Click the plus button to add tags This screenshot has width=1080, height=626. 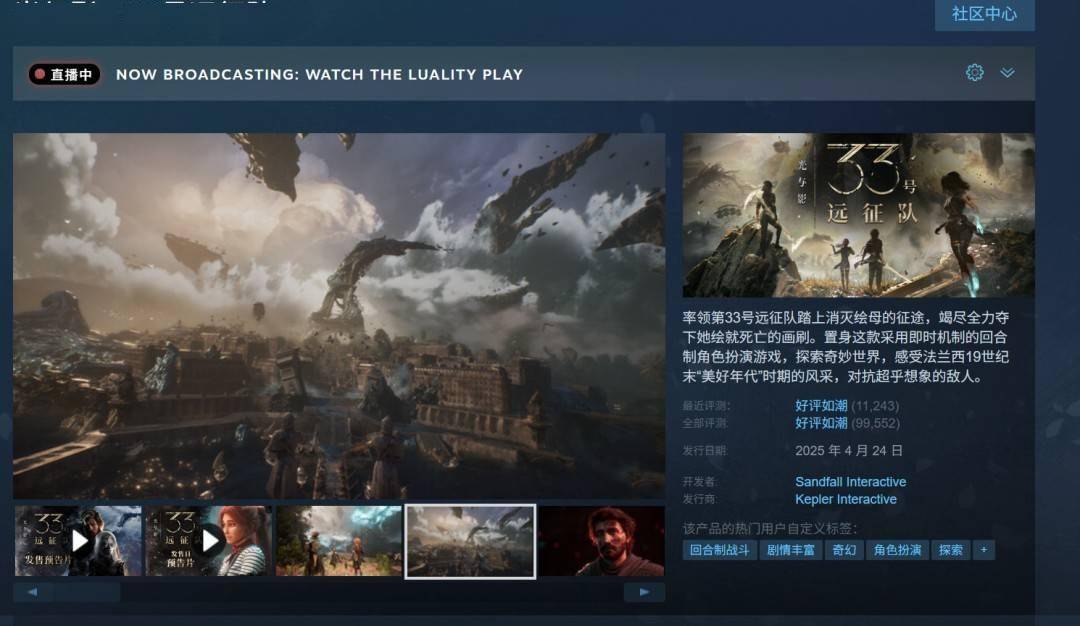point(984,550)
